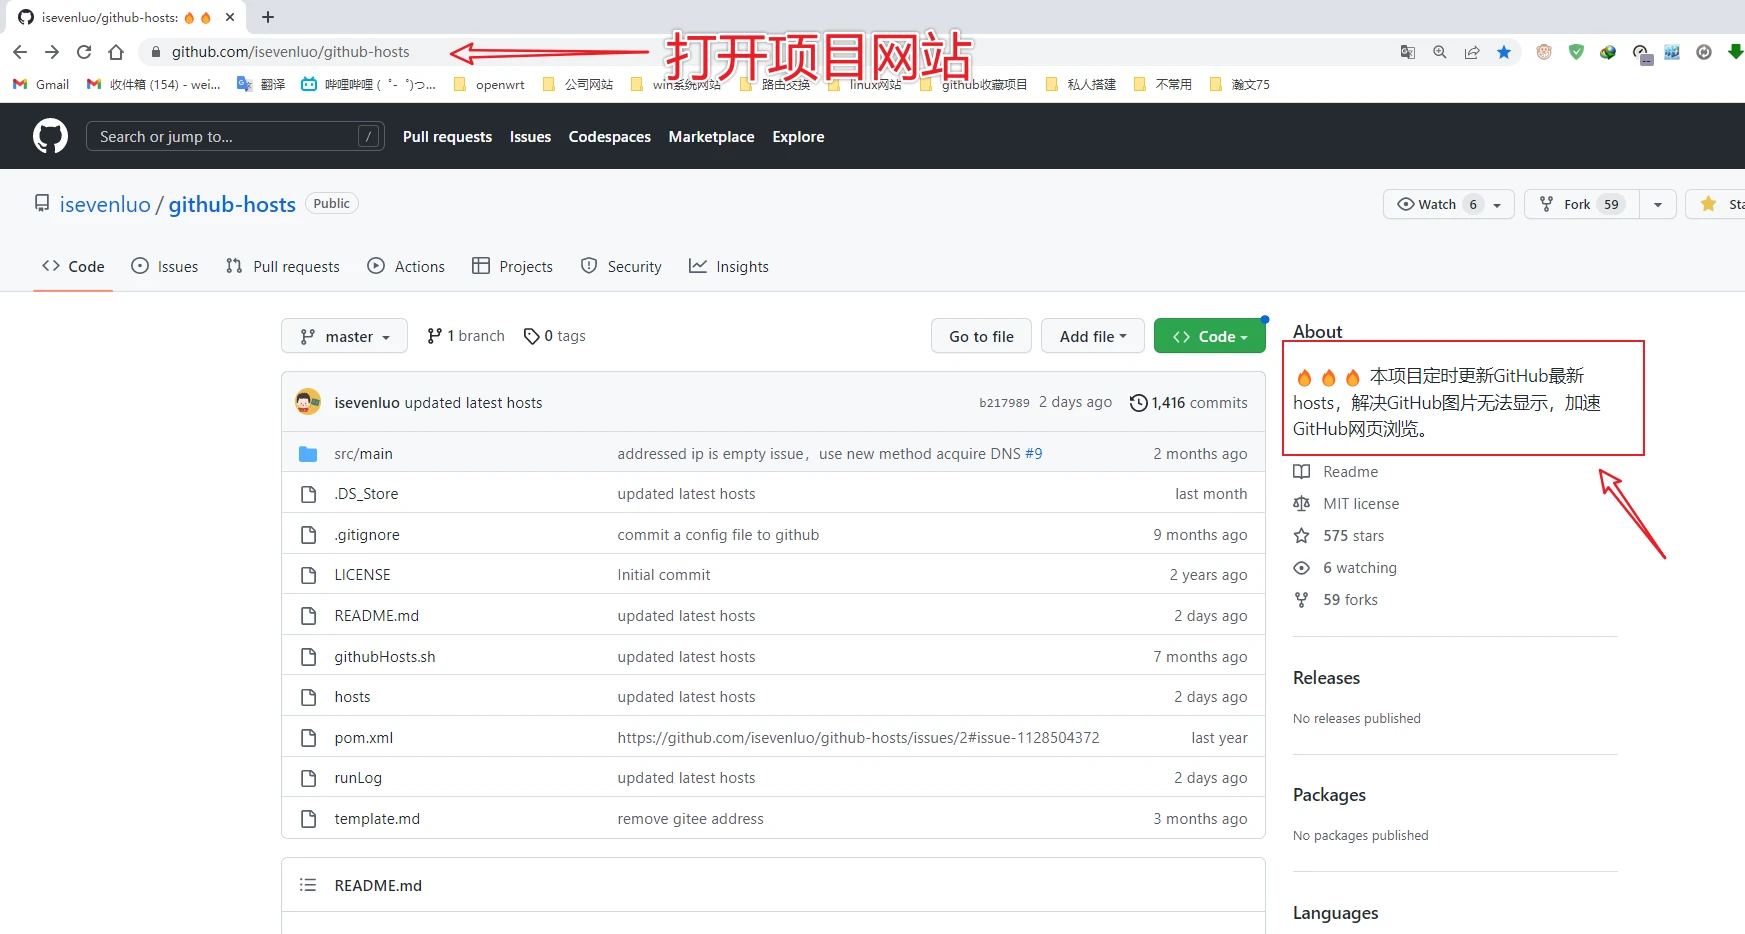Reload the page with refresh icon
This screenshot has height=934, width=1745.
(84, 52)
